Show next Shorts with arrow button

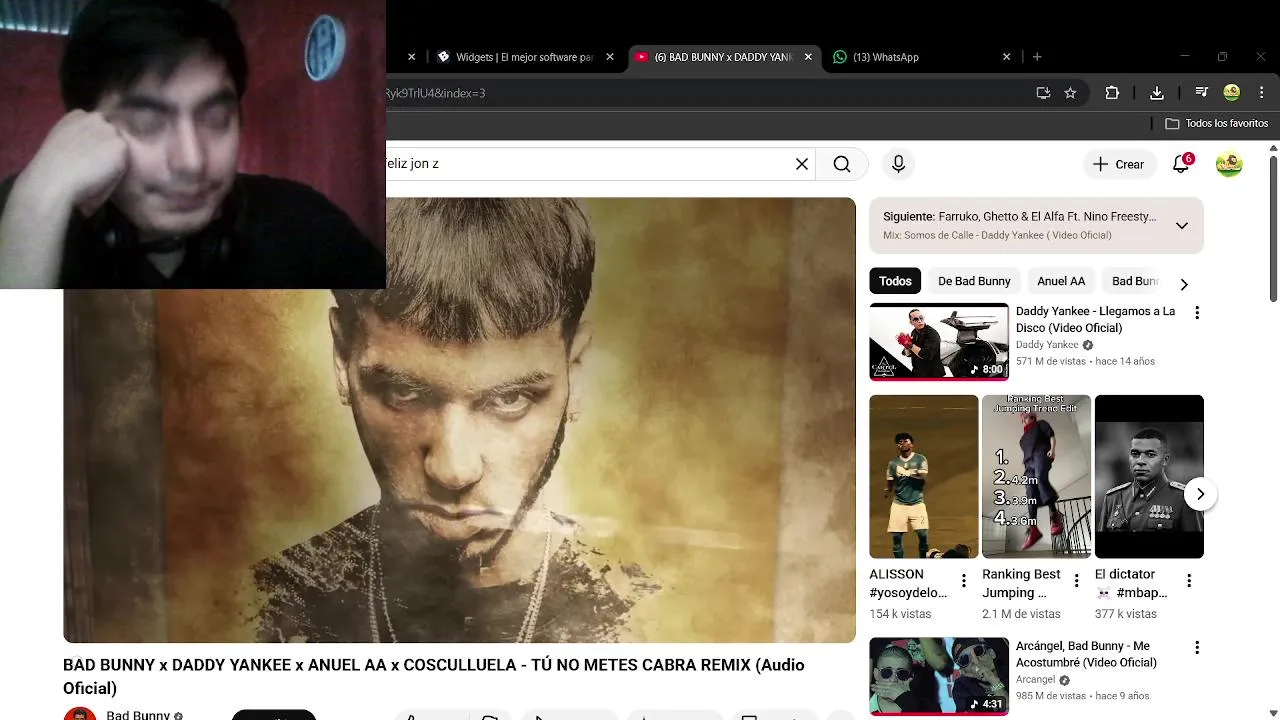1200,494
